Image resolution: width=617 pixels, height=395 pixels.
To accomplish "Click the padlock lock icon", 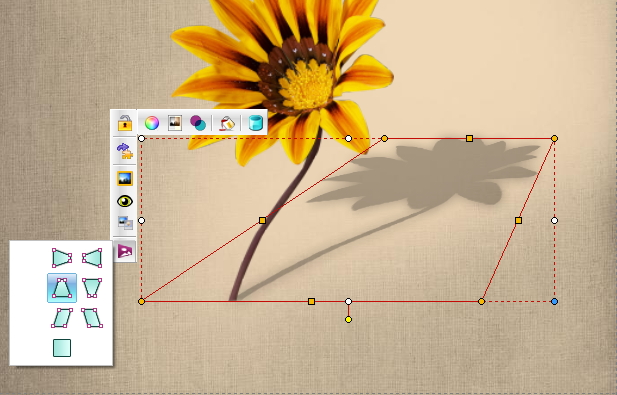I will pyautogui.click(x=125, y=123).
